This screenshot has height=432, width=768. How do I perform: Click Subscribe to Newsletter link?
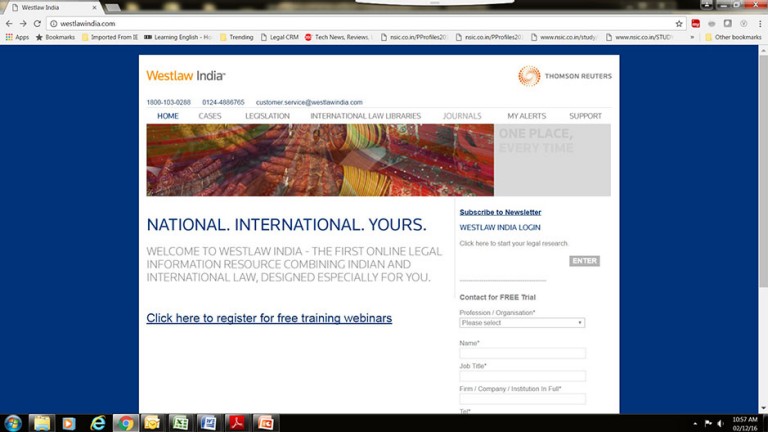tap(500, 212)
